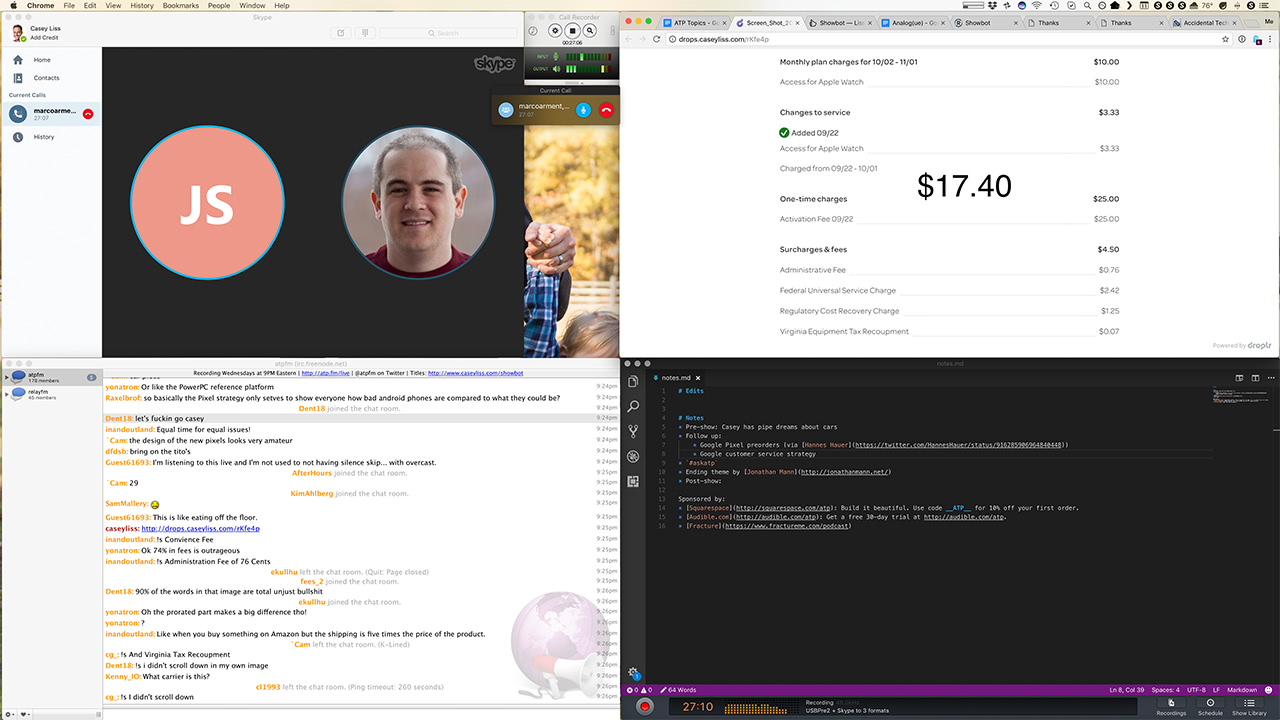Click the Markdown language mode selector
The image size is (1280, 720).
pos(1242,690)
